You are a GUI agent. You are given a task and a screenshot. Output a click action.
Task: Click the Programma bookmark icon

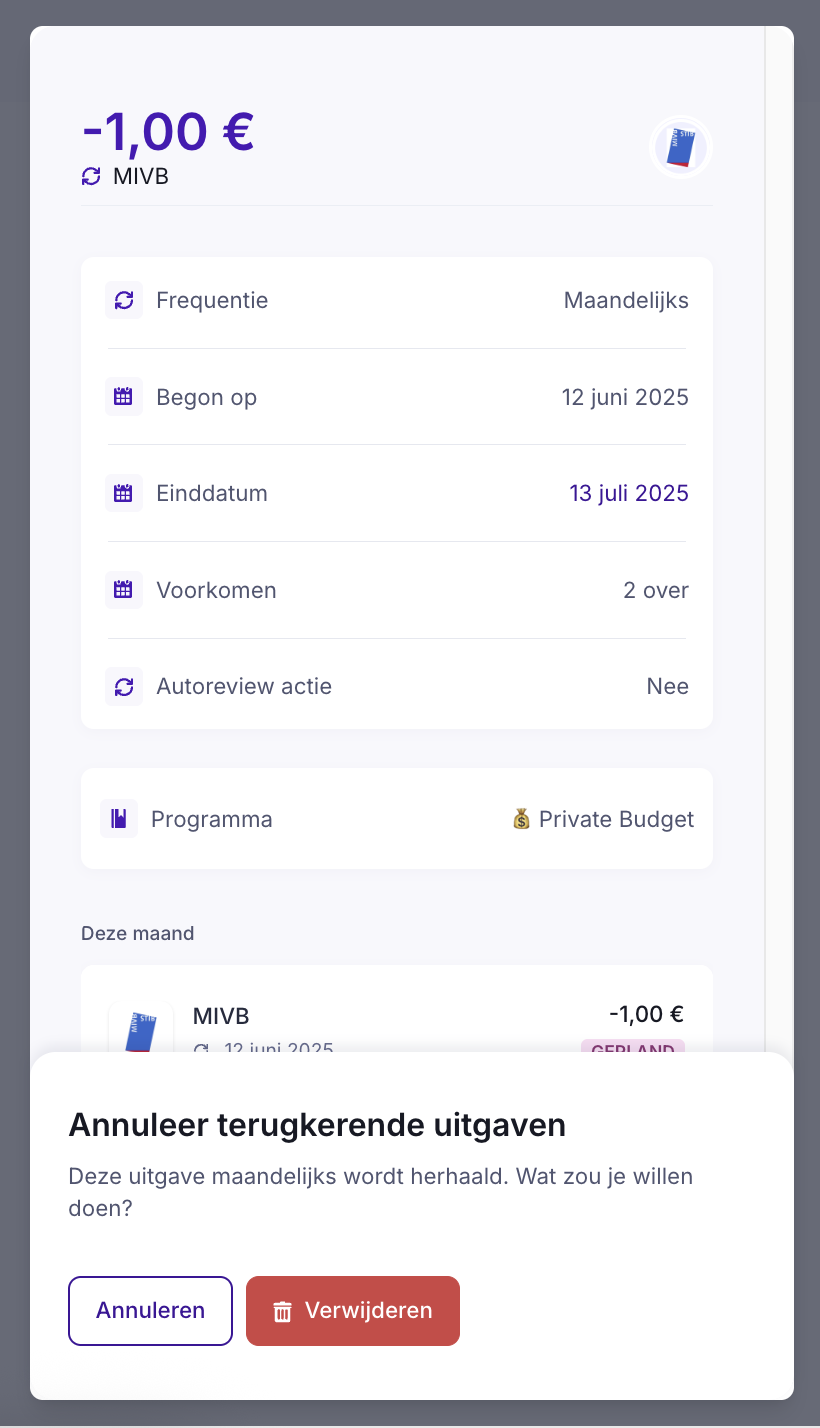click(119, 819)
